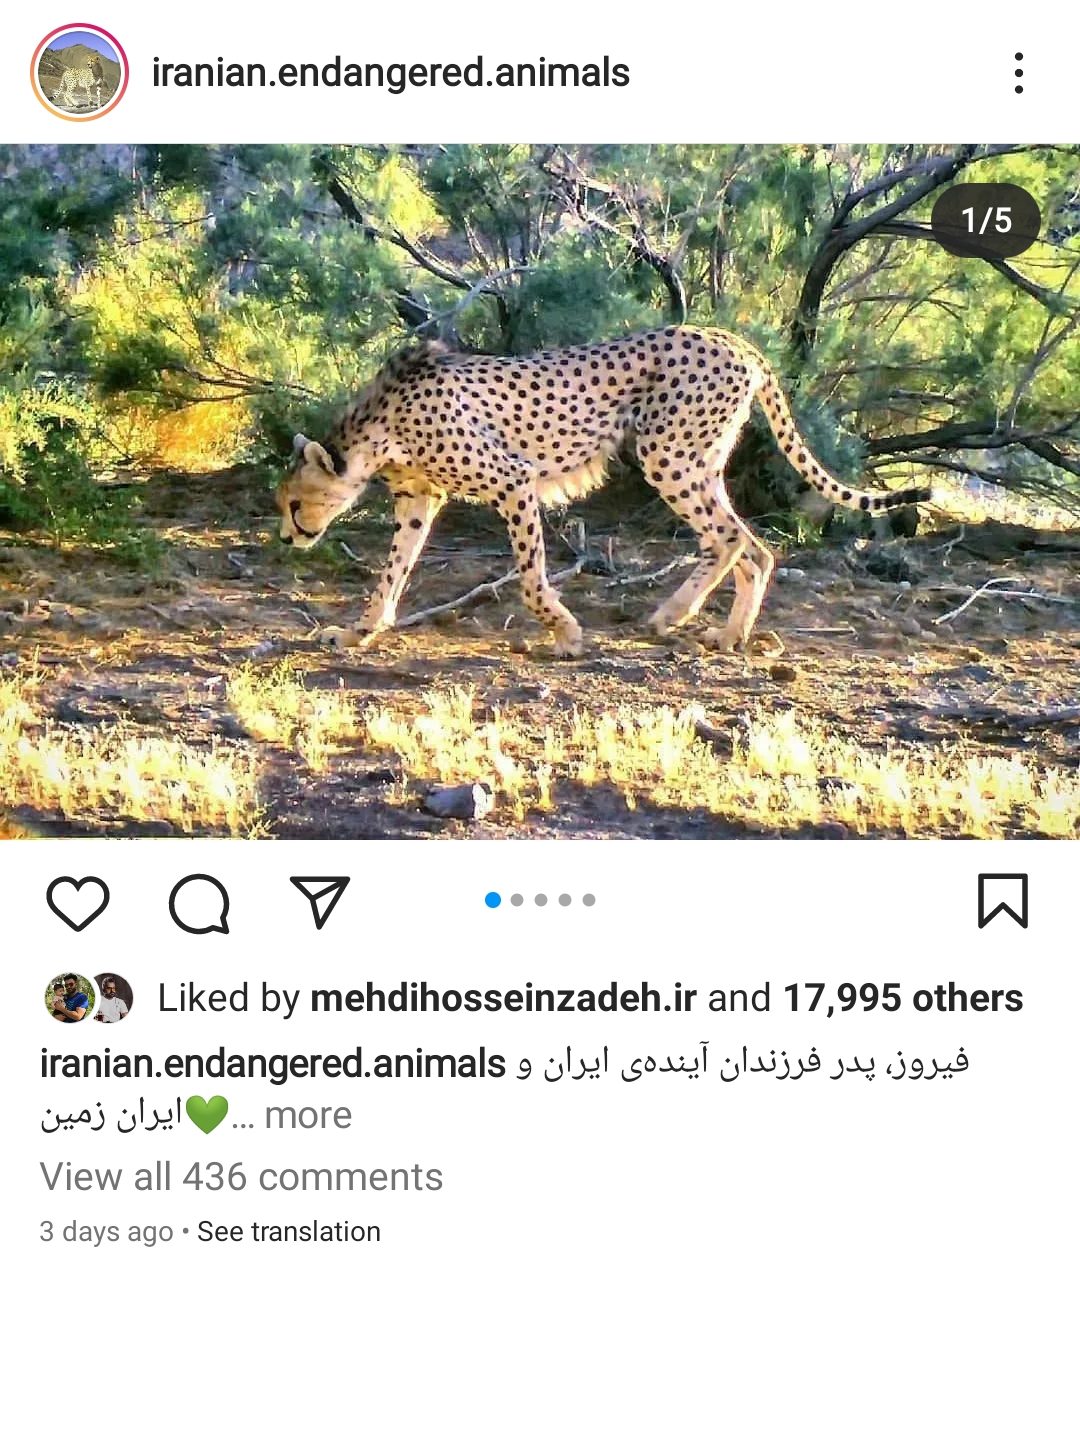
Task: Save post with the bookmark icon
Action: tap(1002, 901)
